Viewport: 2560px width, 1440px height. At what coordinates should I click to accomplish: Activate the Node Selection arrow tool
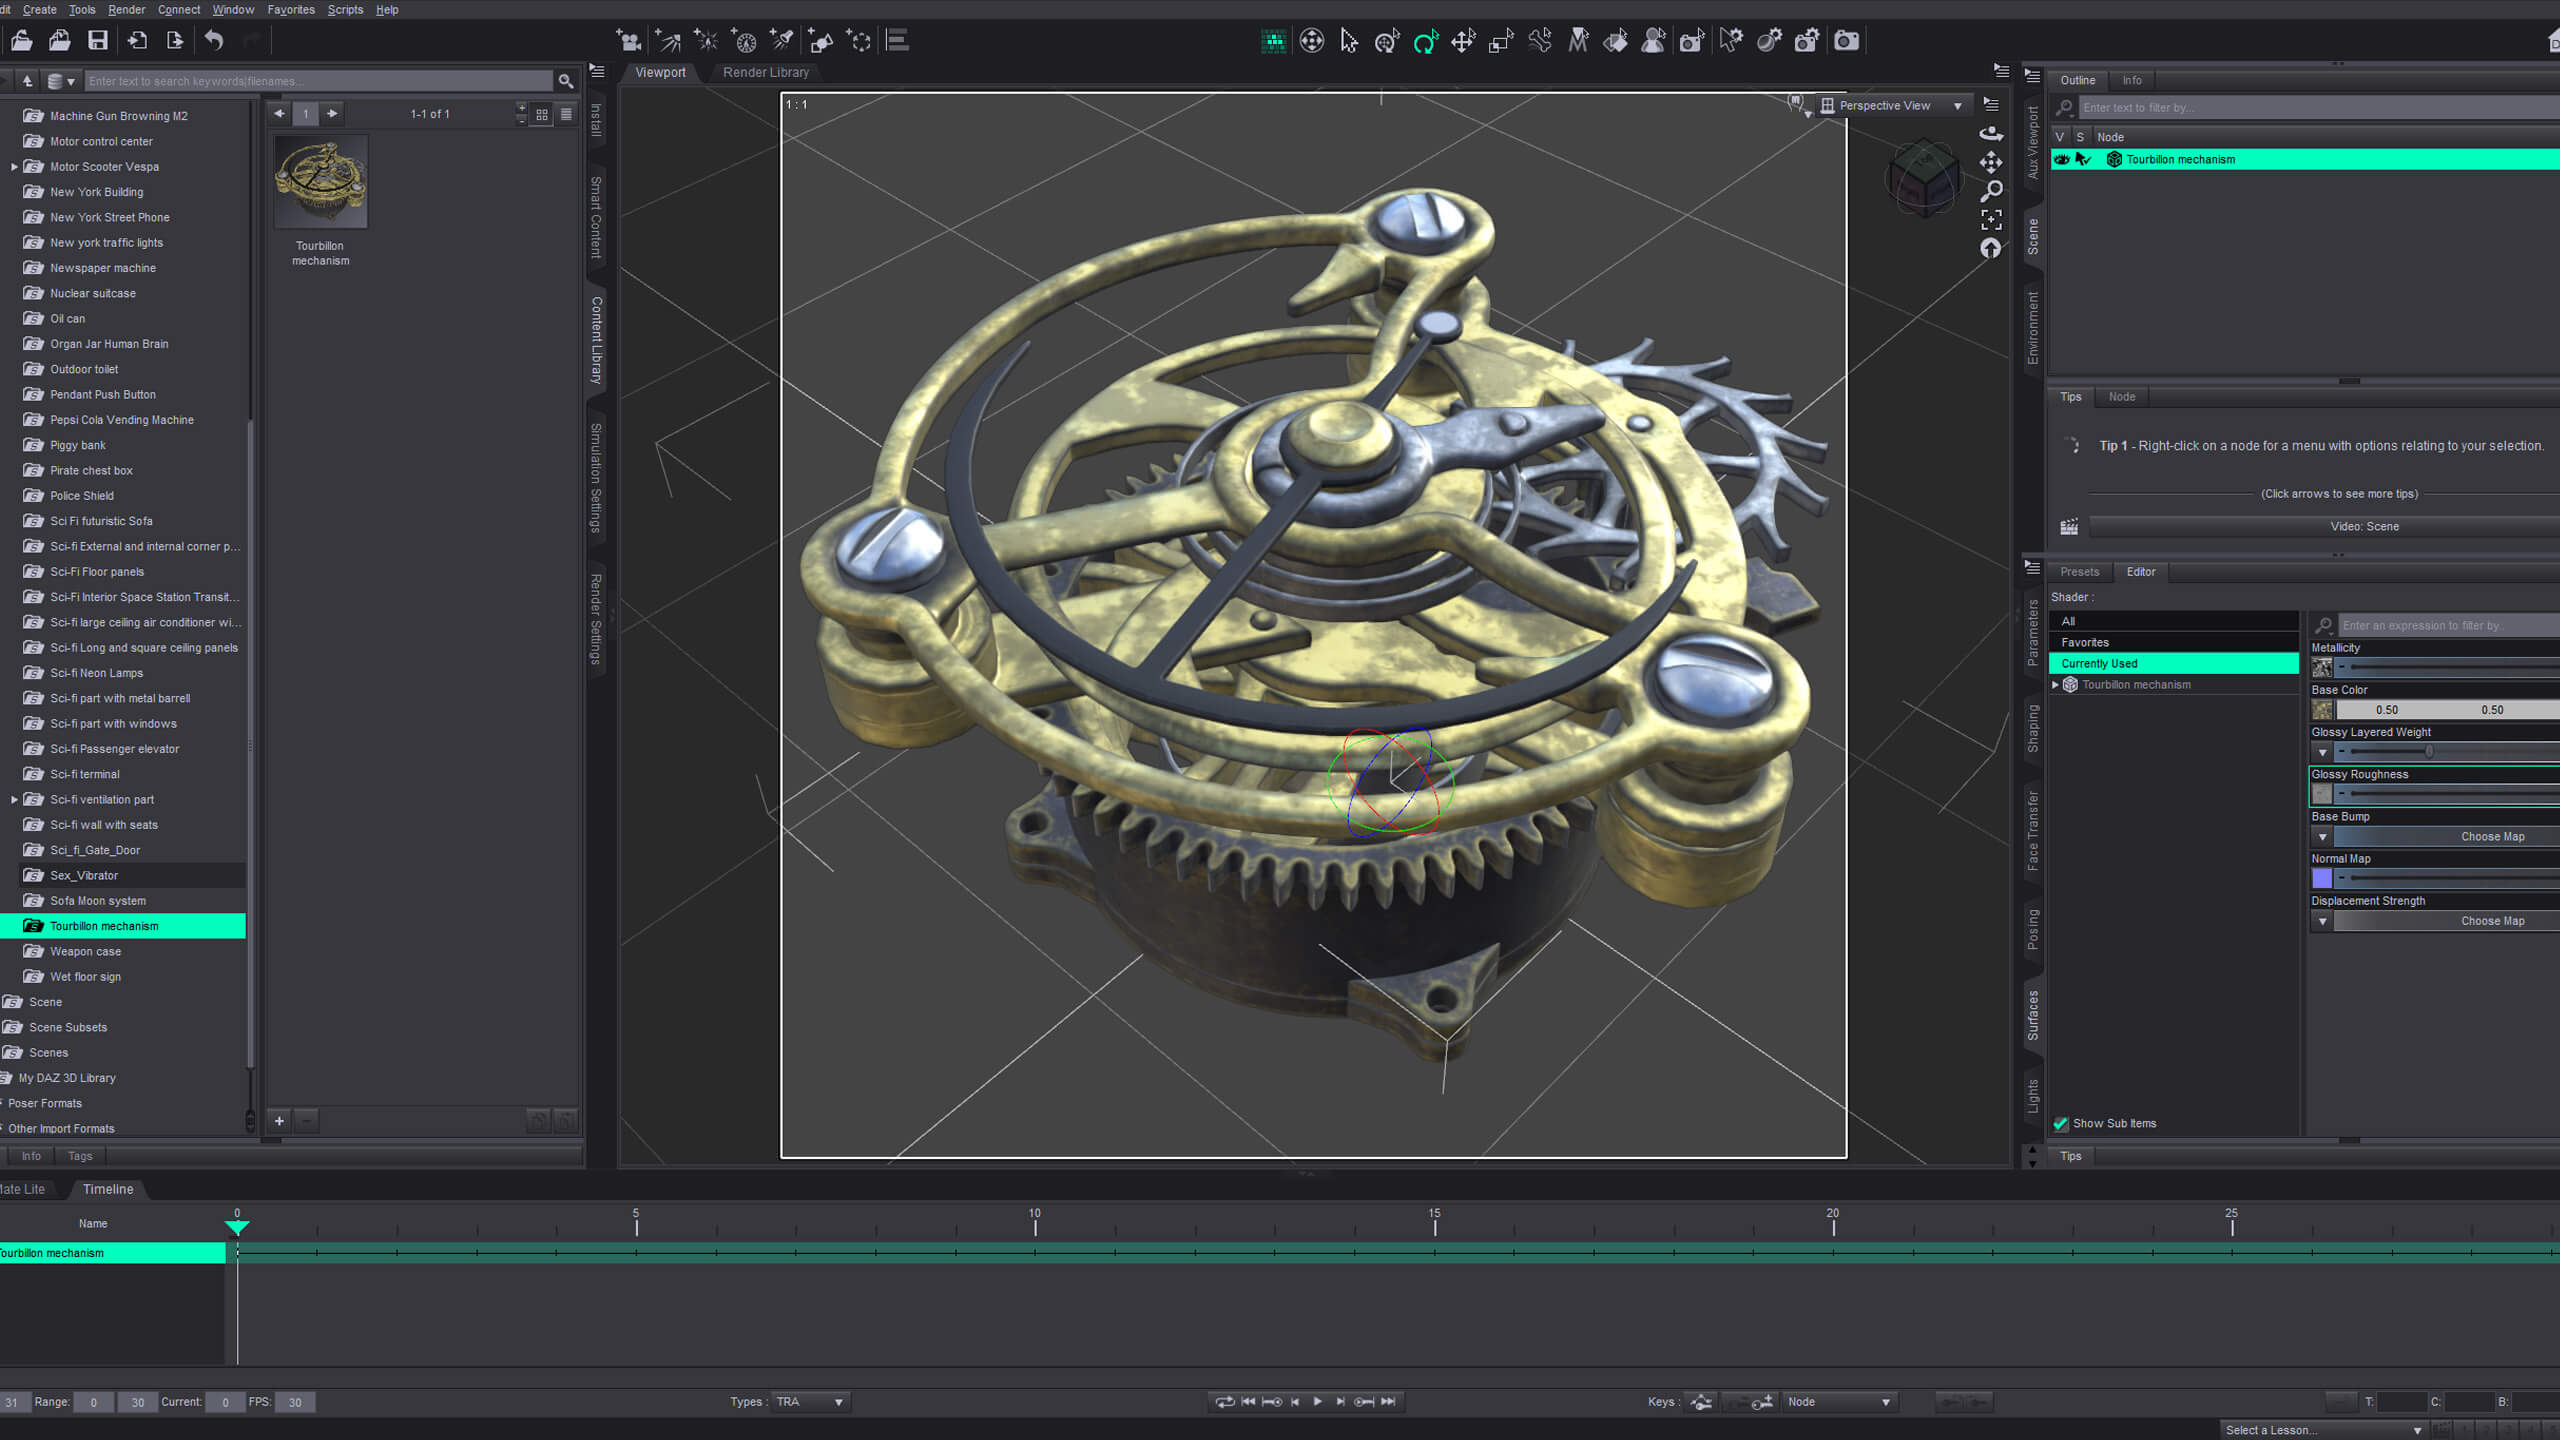point(1349,41)
